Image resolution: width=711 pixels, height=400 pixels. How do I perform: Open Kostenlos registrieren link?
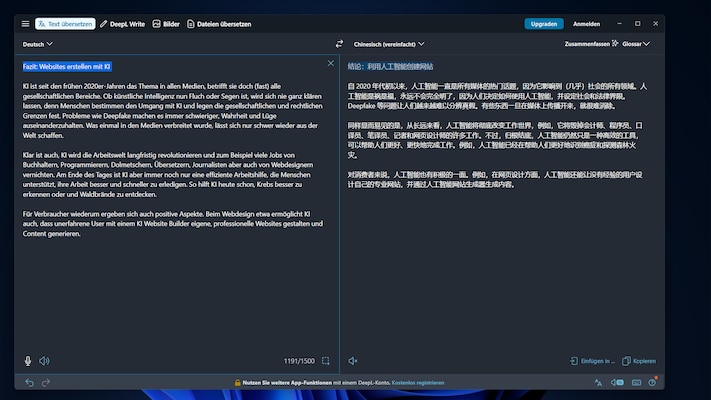(x=418, y=383)
